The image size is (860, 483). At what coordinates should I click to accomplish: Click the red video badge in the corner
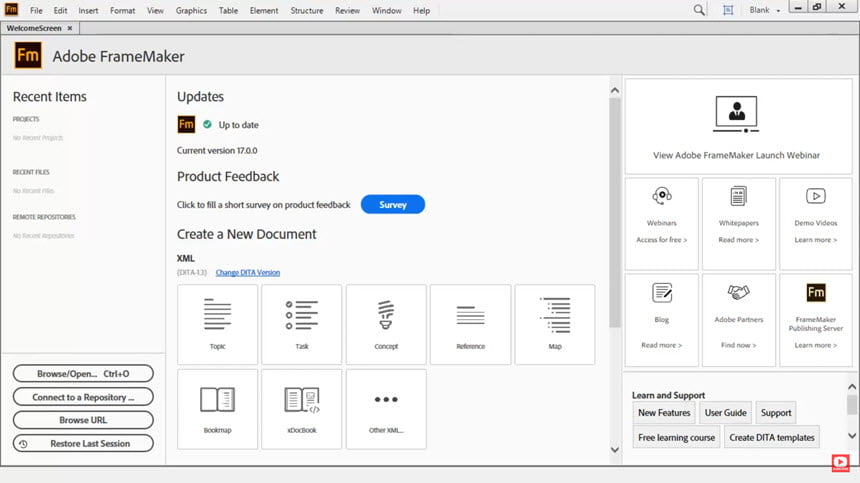[840, 463]
